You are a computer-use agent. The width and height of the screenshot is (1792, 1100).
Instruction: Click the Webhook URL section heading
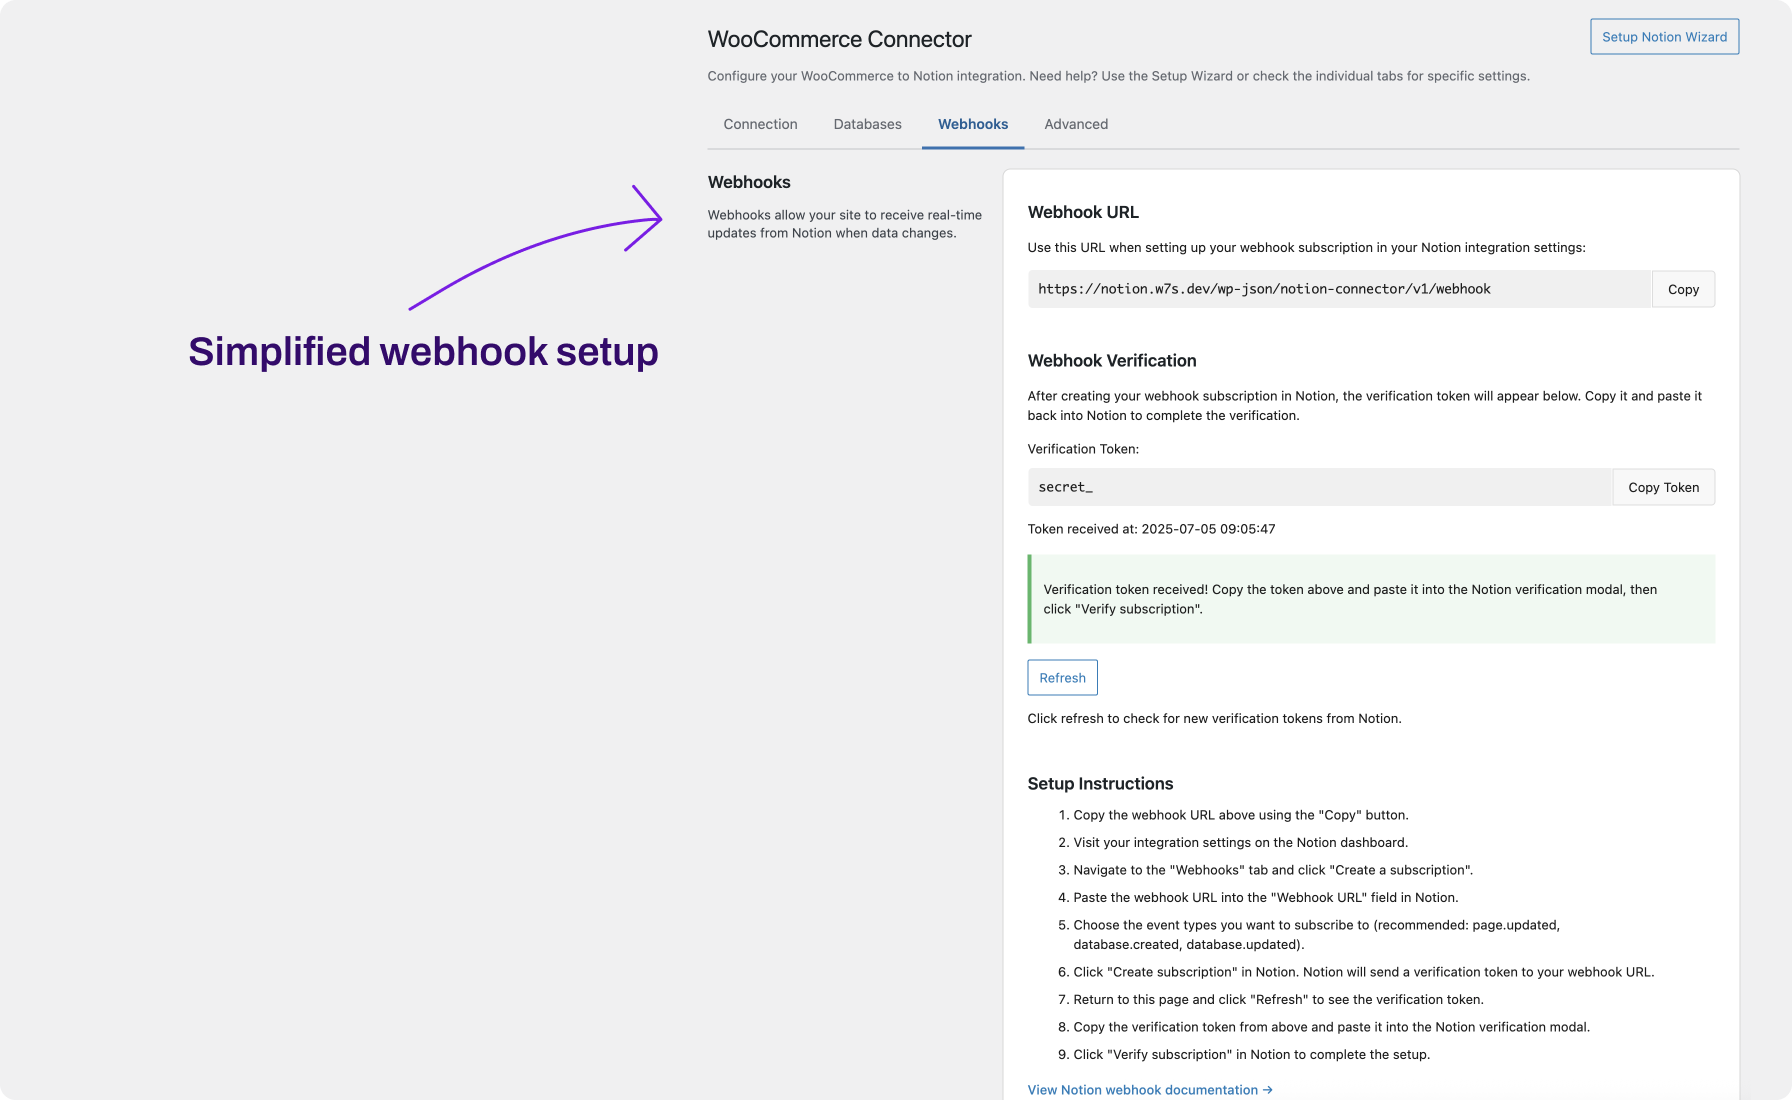(x=1083, y=212)
